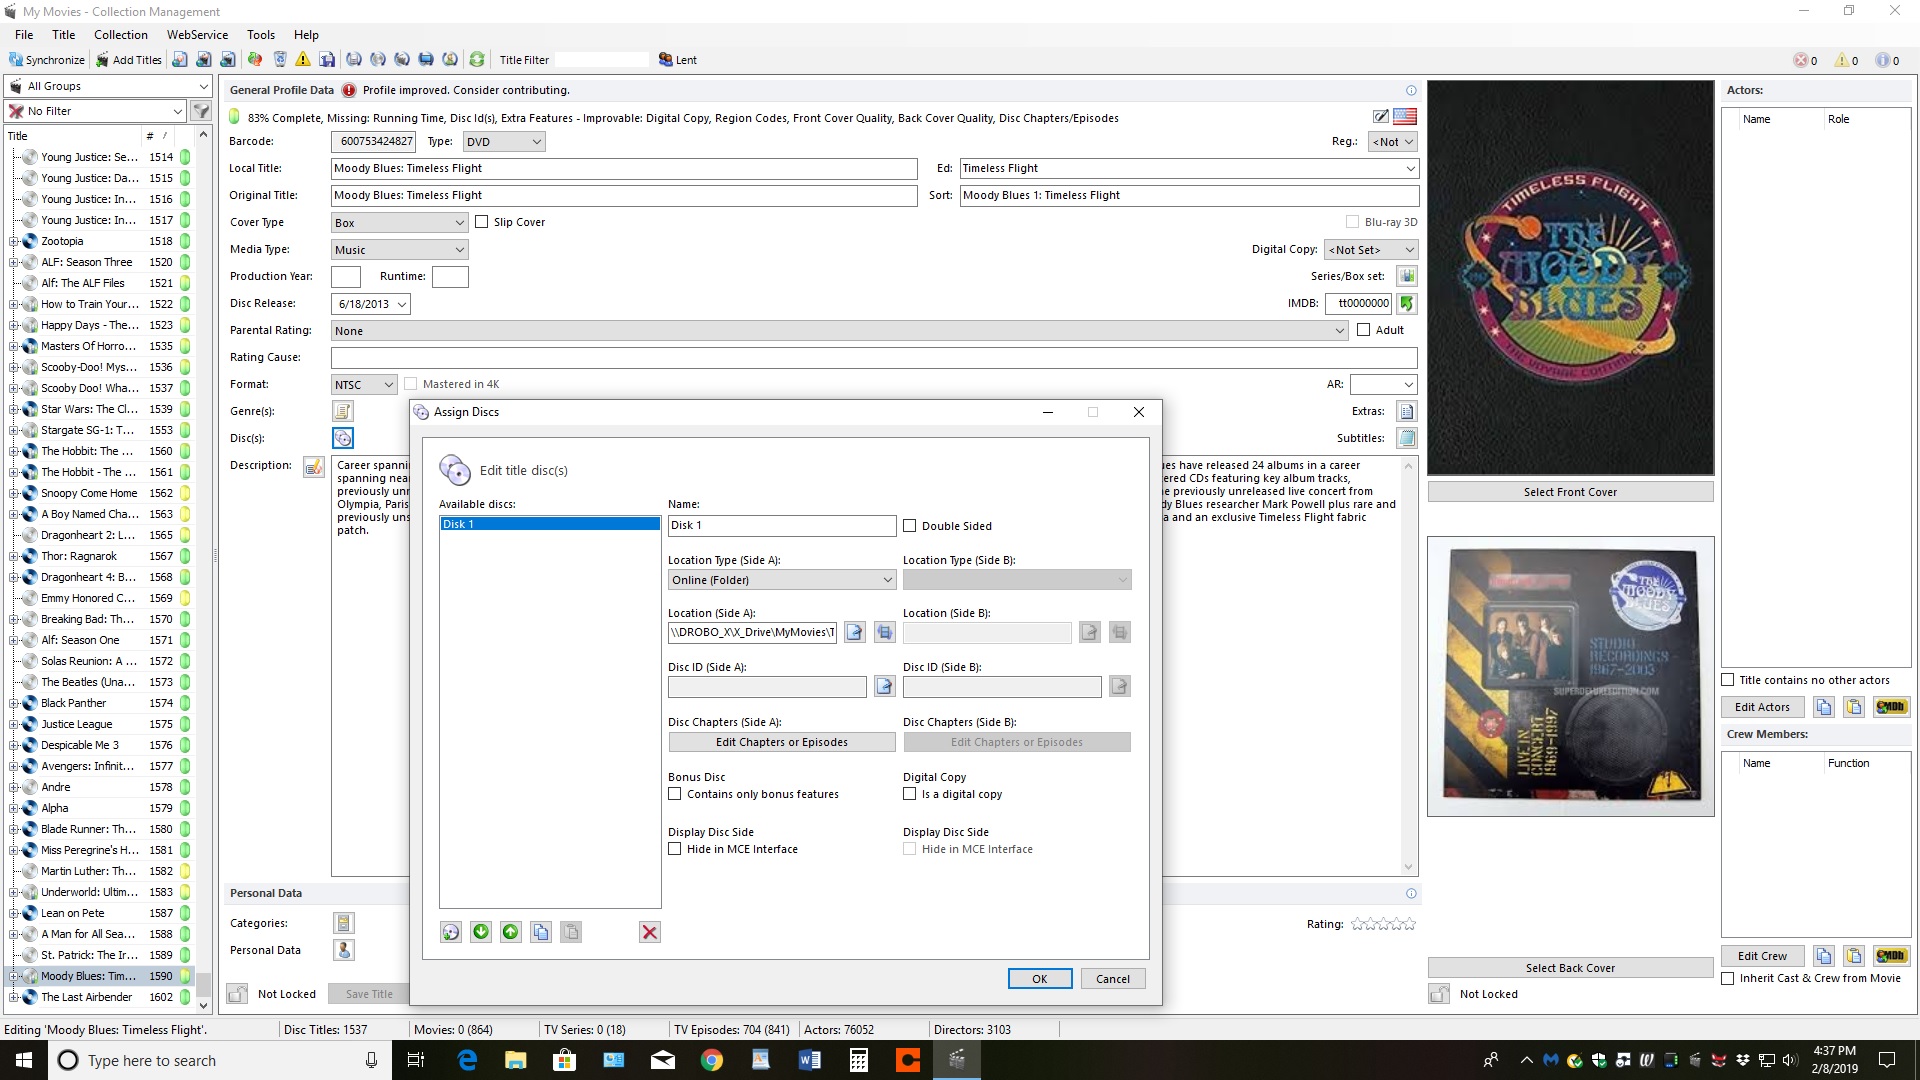
Task: Click the green Move disc down icon
Action: (x=481, y=932)
